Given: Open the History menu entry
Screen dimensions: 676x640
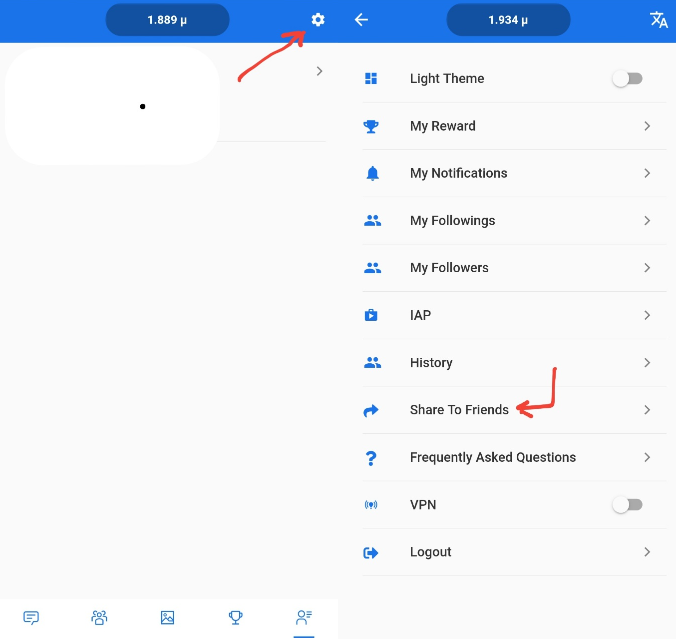Looking at the screenshot, I should coord(514,363).
